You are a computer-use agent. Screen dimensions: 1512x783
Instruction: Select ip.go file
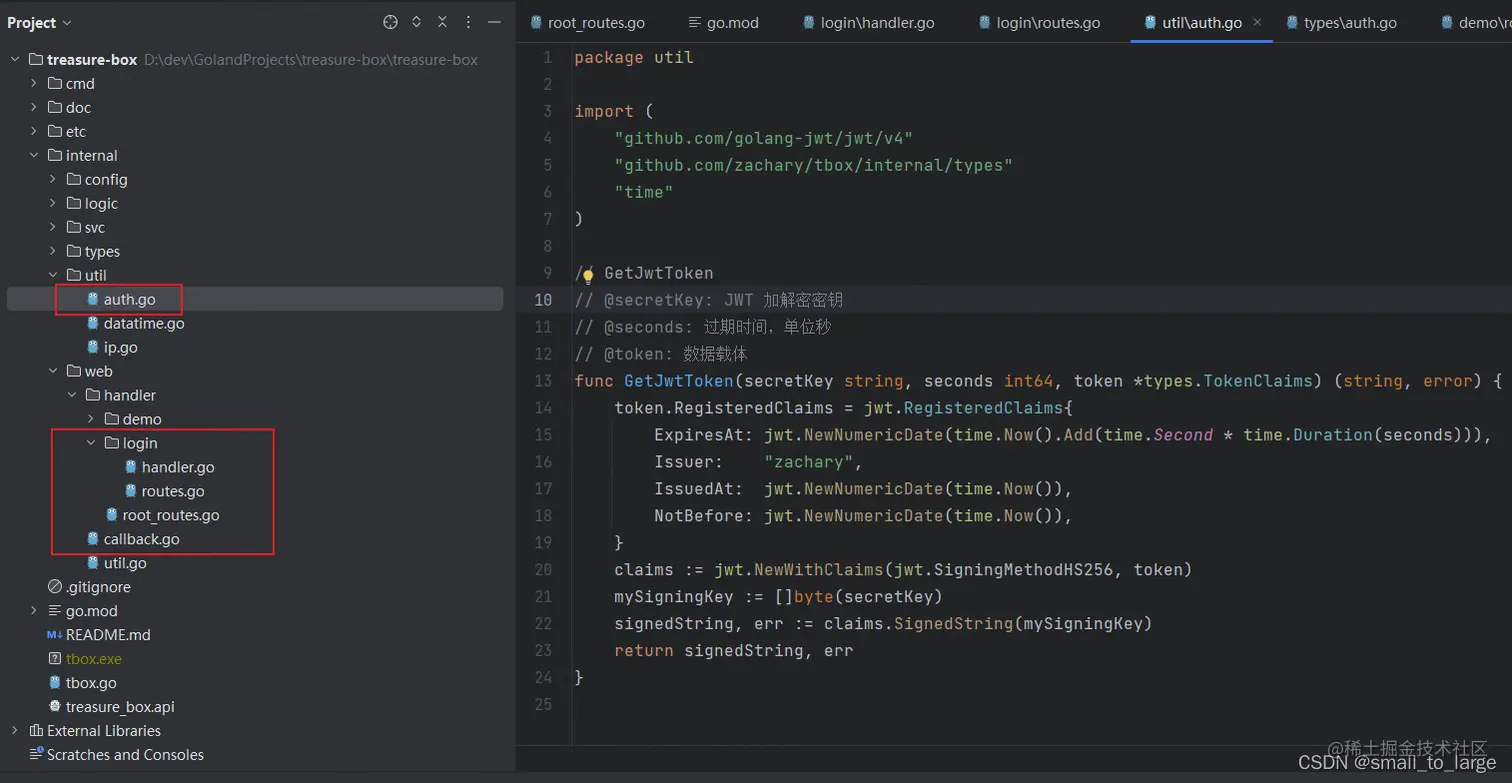point(121,347)
